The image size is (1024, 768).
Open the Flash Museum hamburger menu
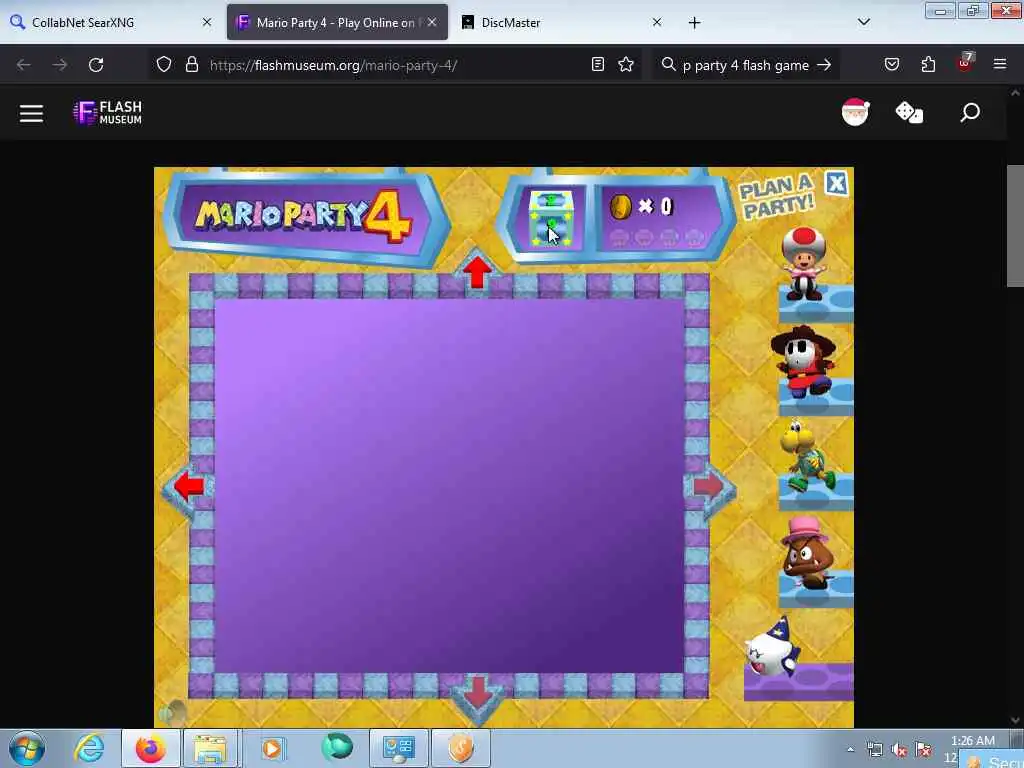[x=31, y=114]
